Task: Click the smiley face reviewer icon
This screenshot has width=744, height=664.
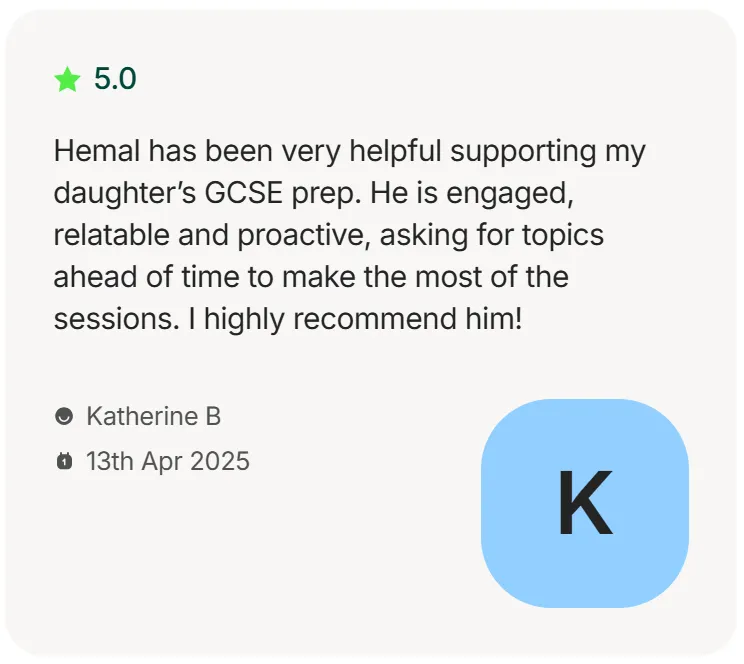Action: [x=64, y=416]
